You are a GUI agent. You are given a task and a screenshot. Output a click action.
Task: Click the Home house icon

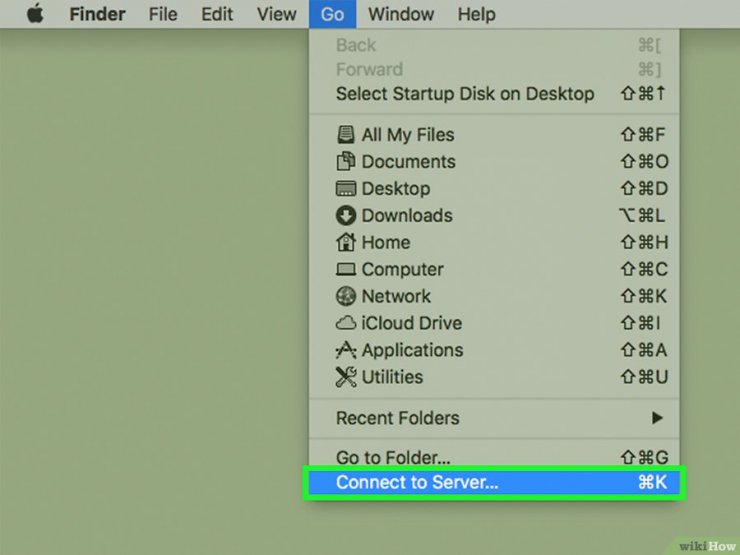point(345,242)
